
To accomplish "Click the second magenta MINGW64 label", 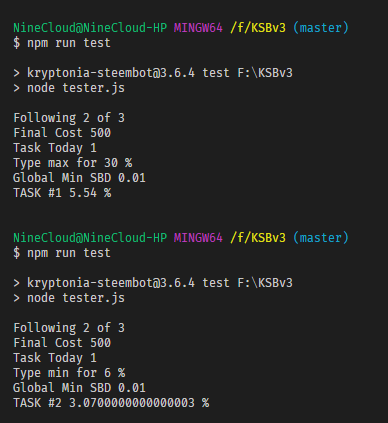I will pos(198,238).
